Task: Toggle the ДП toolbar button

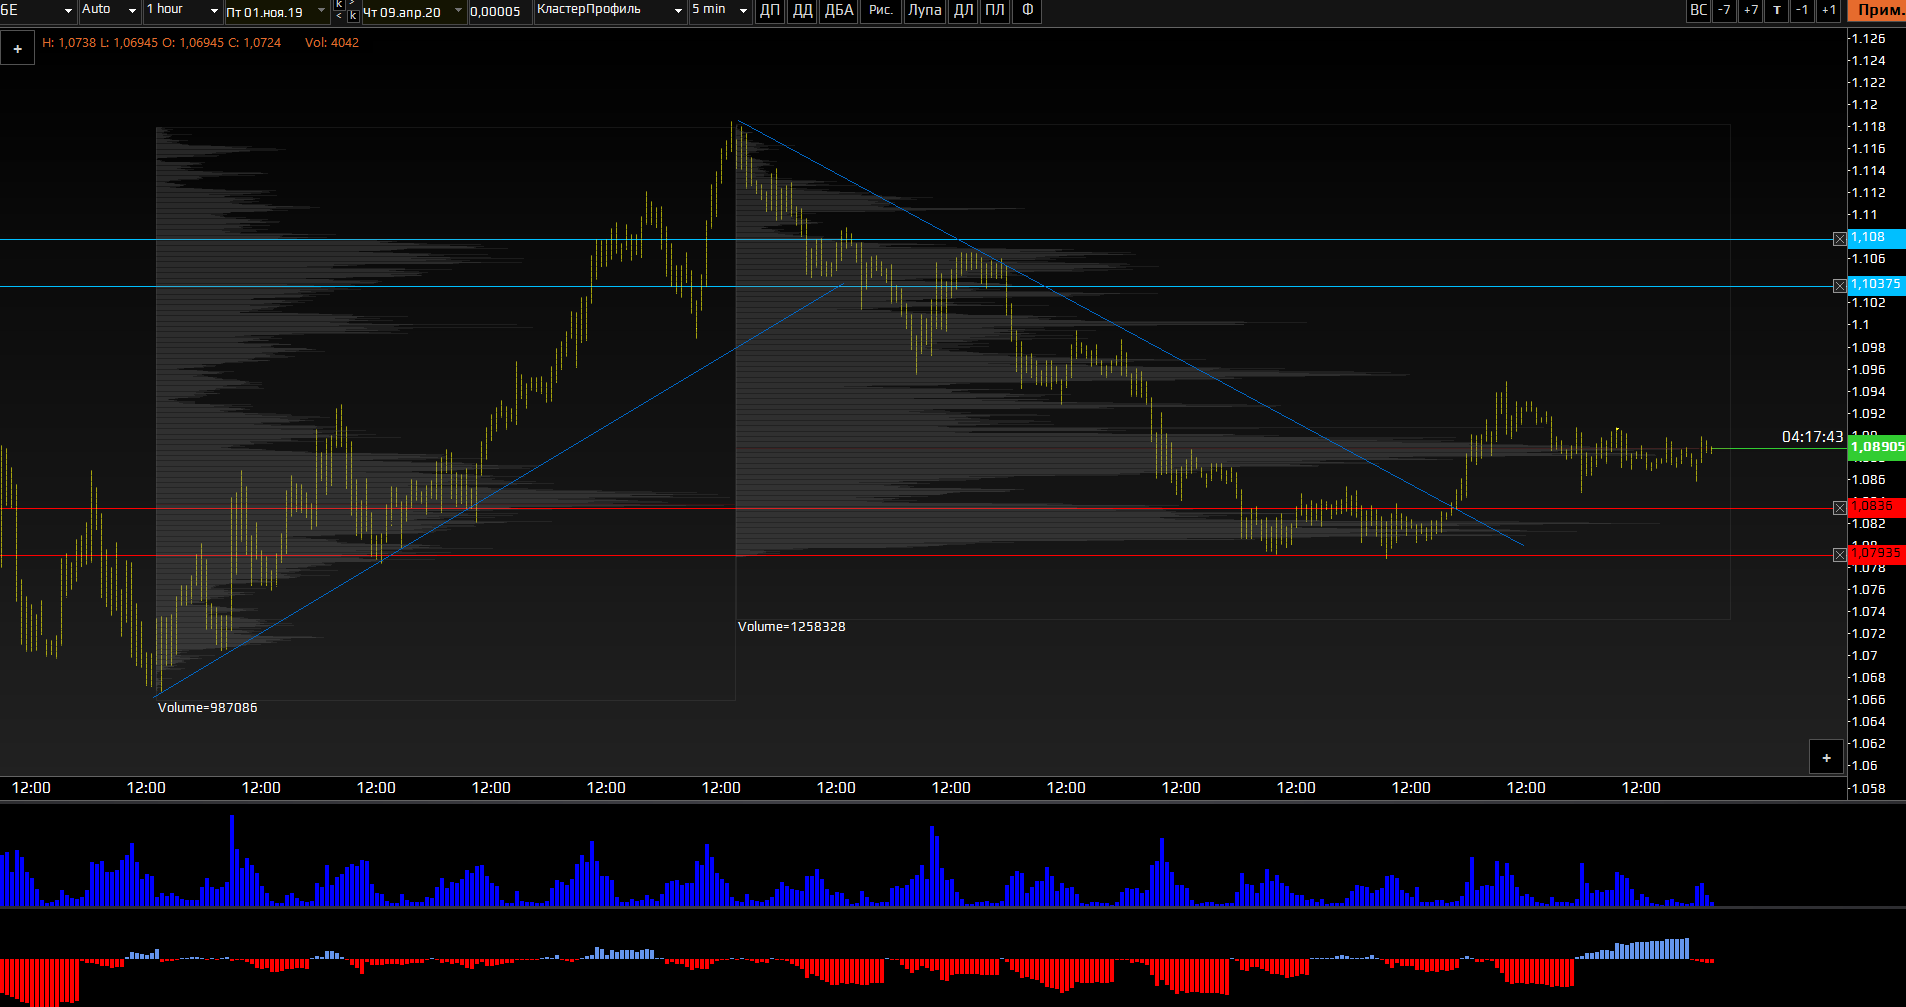Action: 769,11
